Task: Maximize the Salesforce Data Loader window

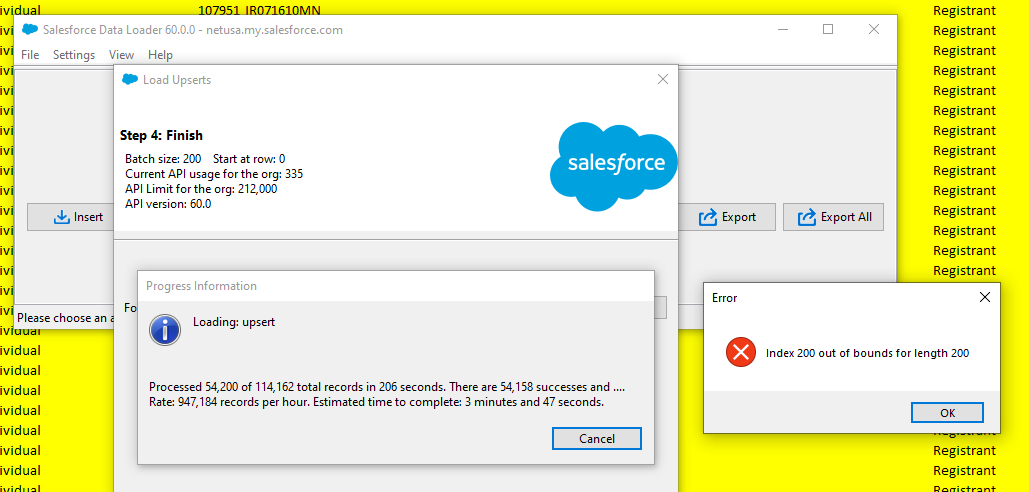Action: click(828, 29)
